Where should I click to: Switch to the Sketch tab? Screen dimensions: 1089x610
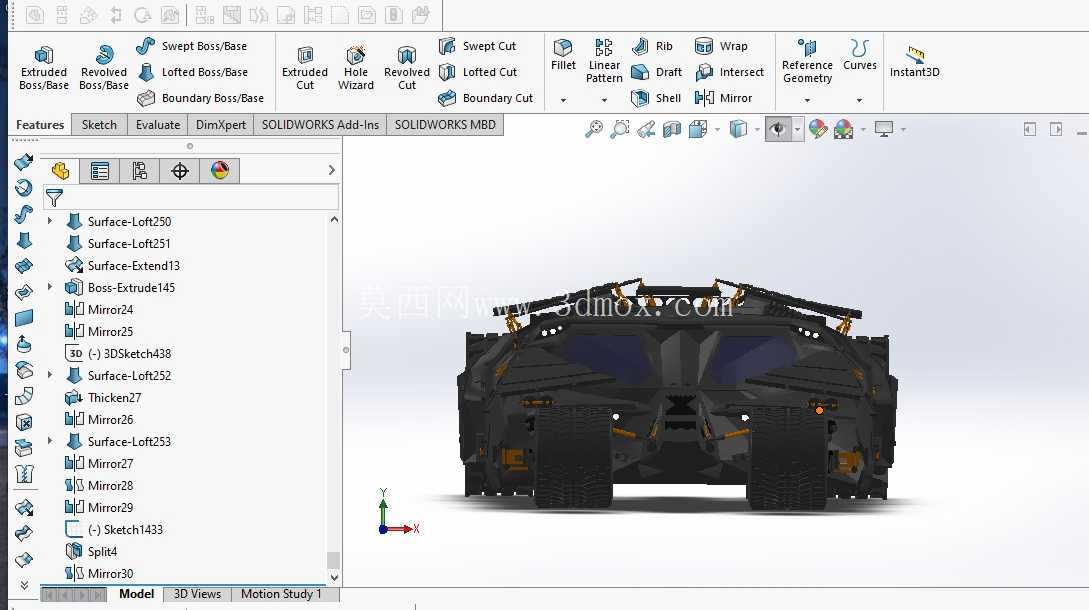[99, 124]
